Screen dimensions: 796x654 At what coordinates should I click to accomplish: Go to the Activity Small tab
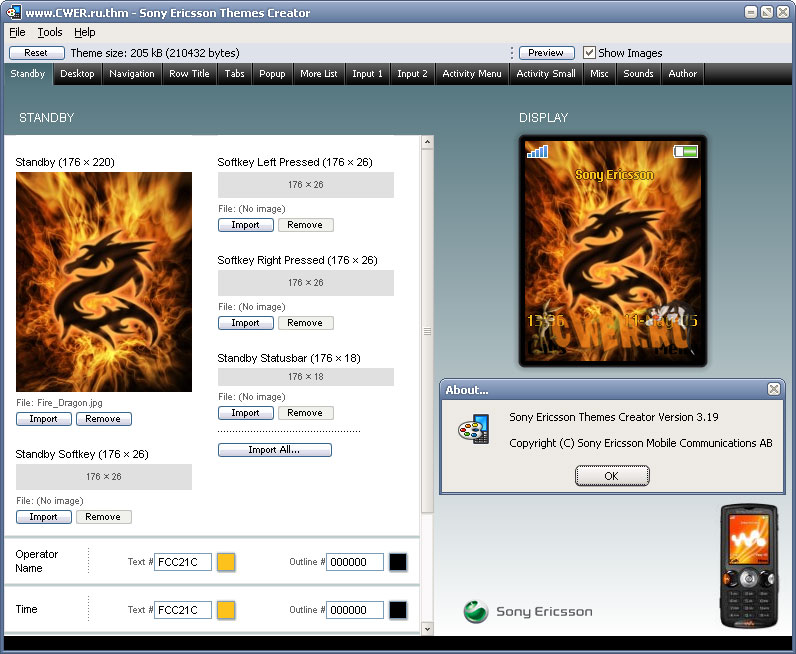546,74
